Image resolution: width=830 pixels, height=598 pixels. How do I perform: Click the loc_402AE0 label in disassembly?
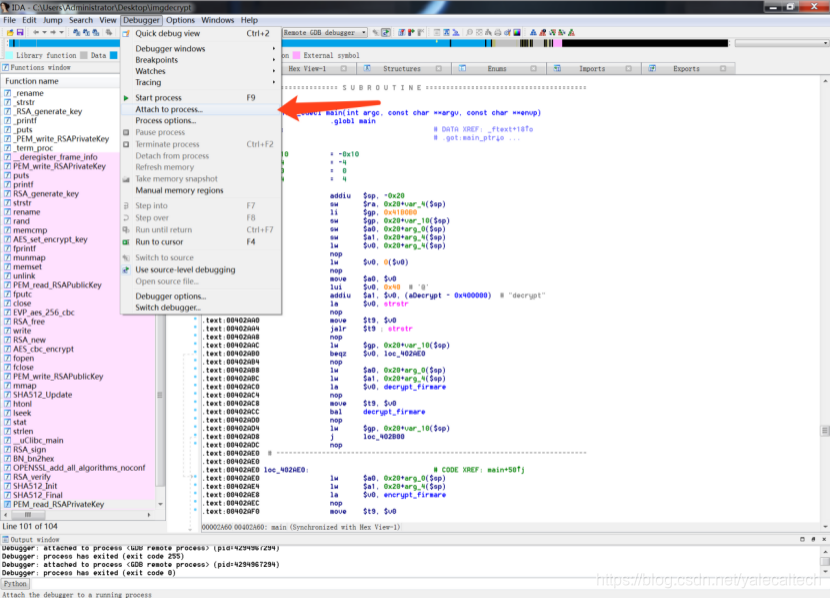pos(285,470)
